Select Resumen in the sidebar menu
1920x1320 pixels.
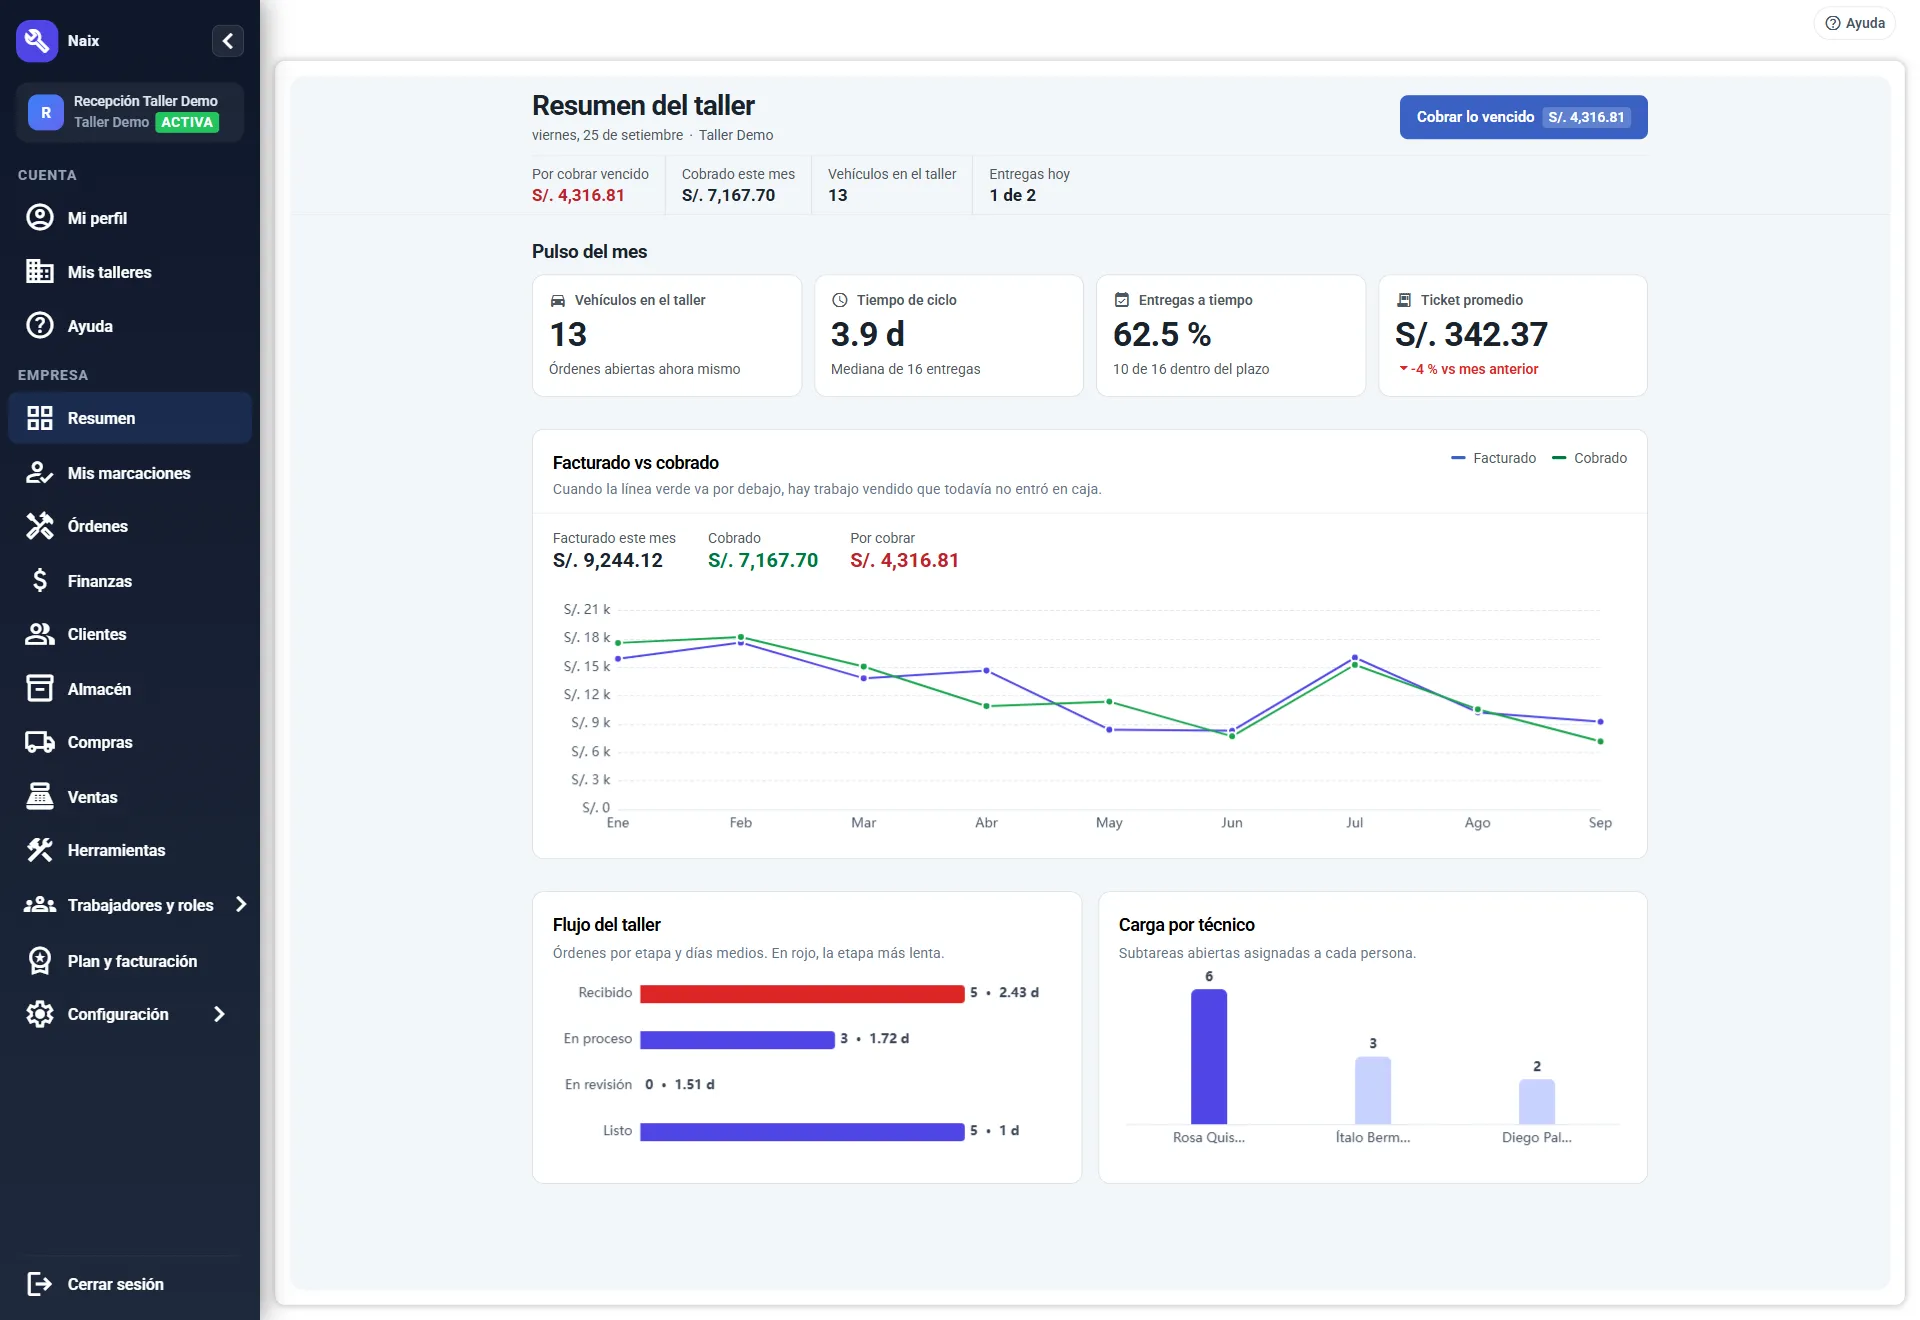[x=130, y=418]
